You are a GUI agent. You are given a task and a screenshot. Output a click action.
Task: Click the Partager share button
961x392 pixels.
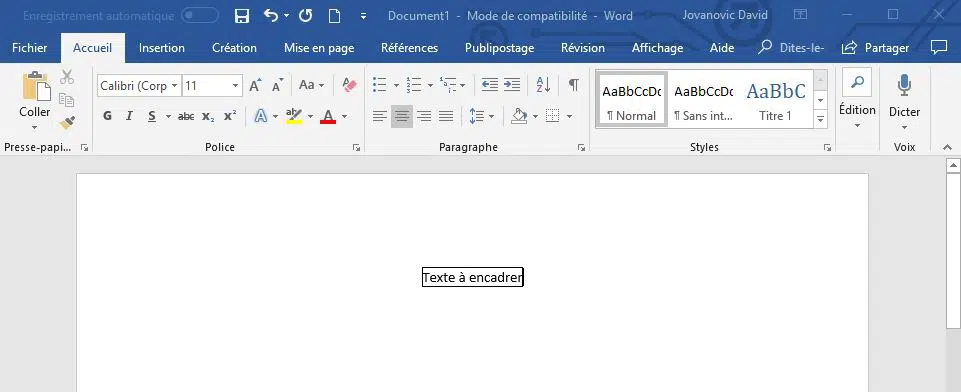point(875,48)
